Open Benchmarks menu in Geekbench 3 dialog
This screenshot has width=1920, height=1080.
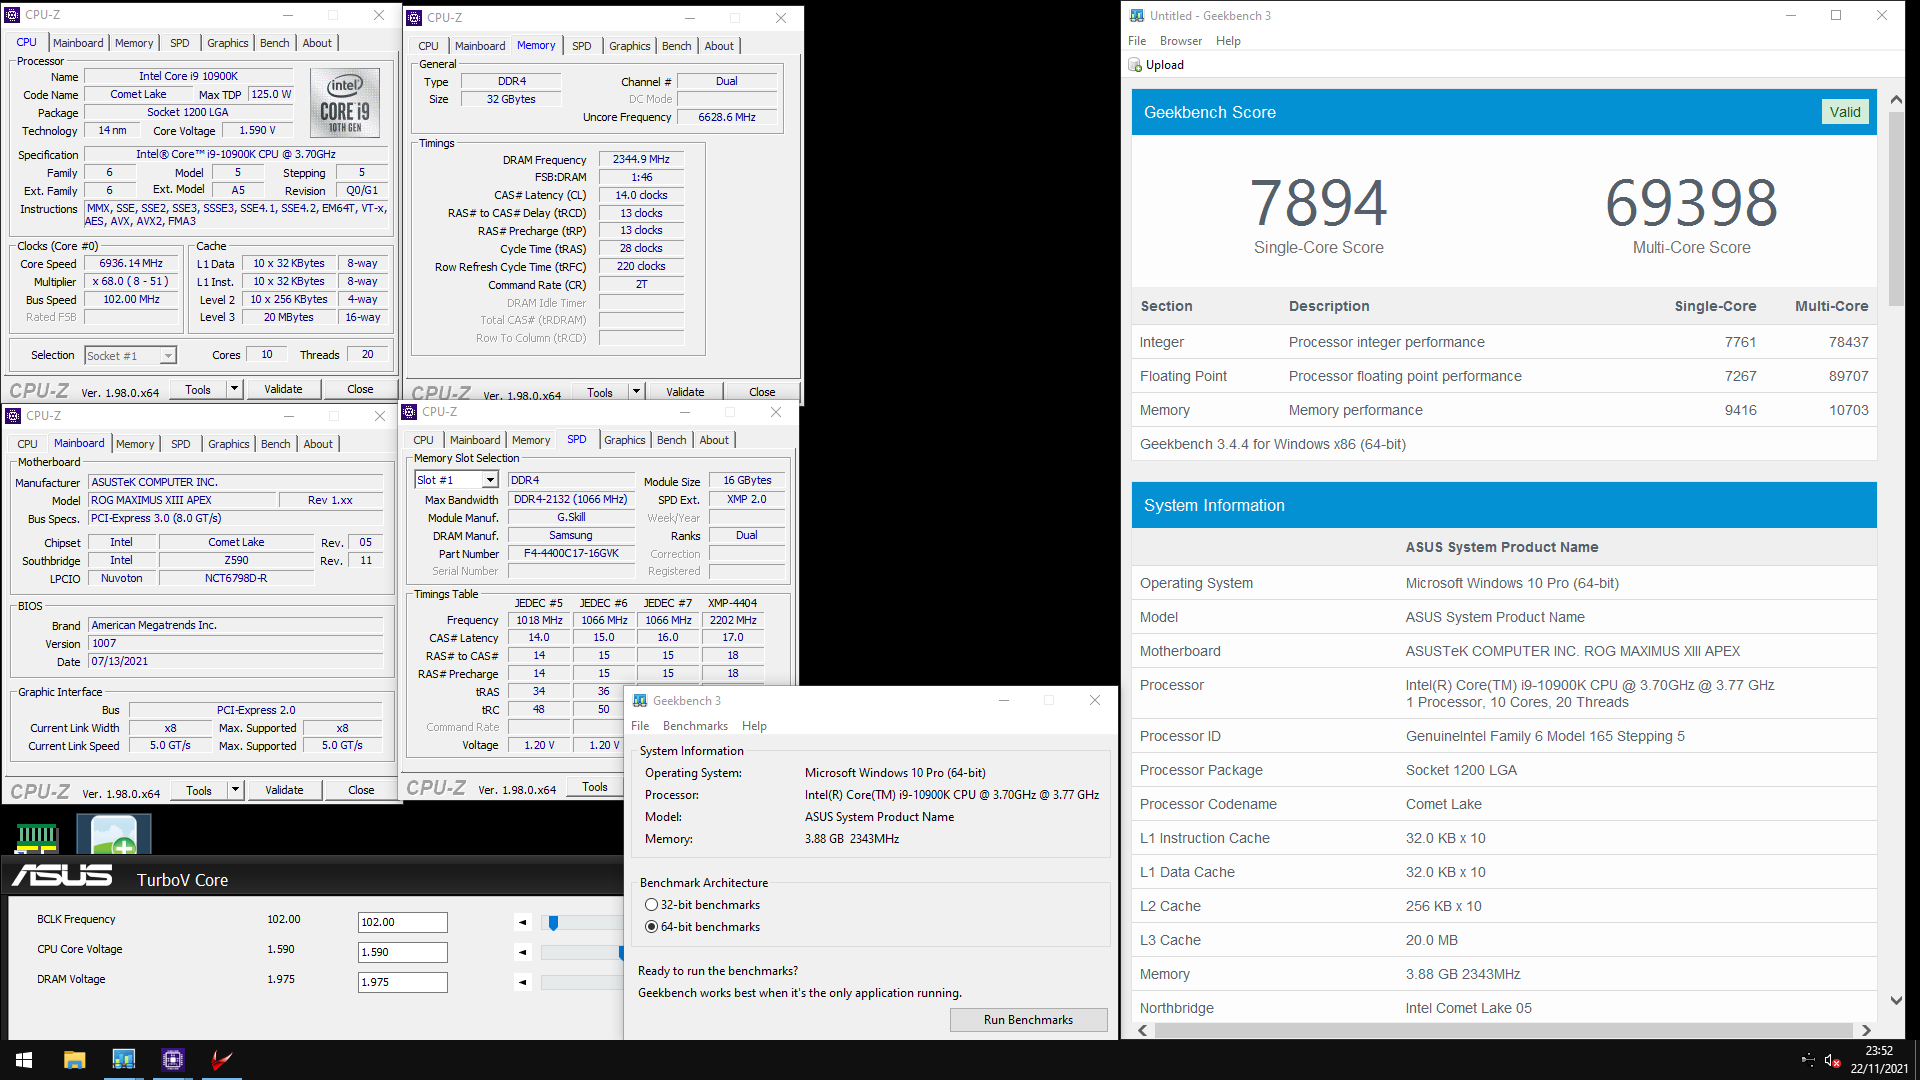coord(695,726)
